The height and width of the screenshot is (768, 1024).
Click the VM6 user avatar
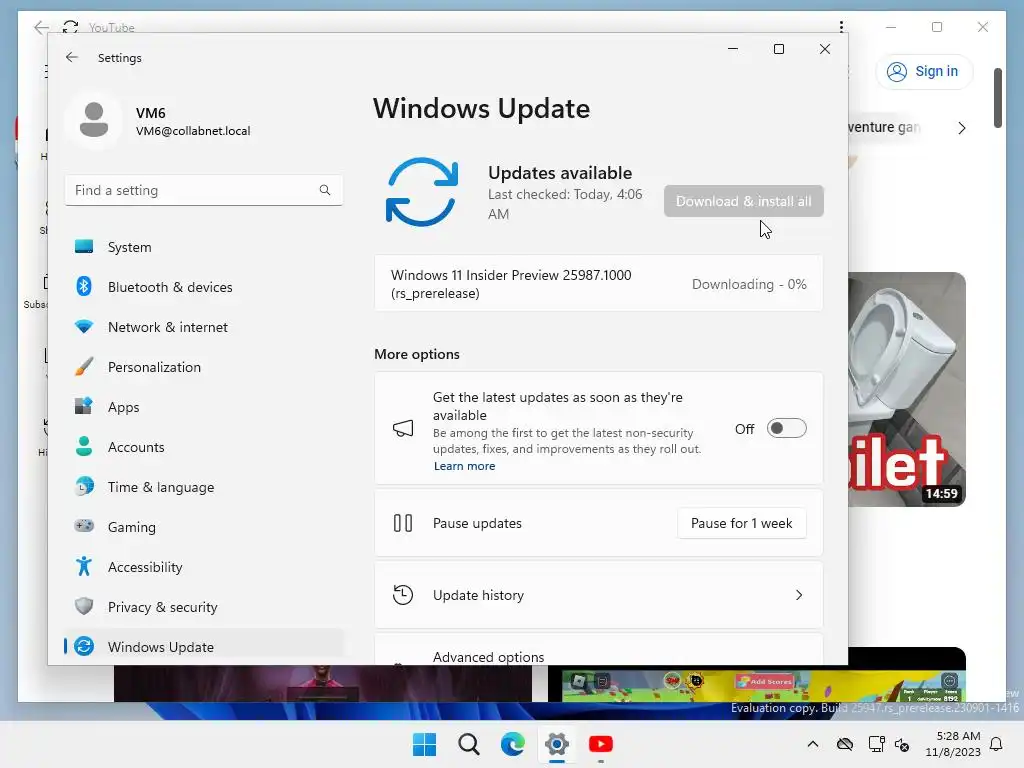(94, 120)
